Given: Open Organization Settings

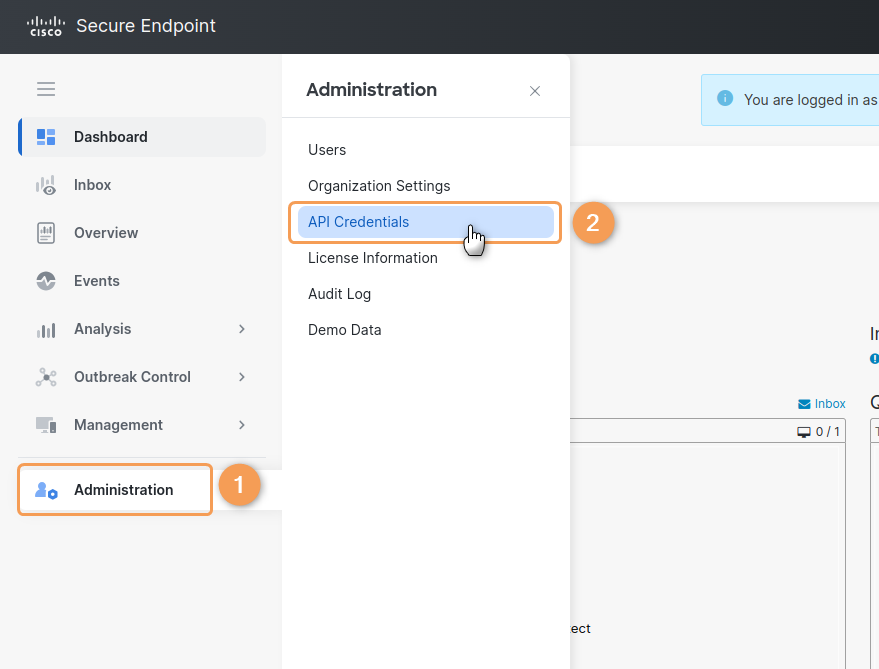Looking at the screenshot, I should 379,186.
